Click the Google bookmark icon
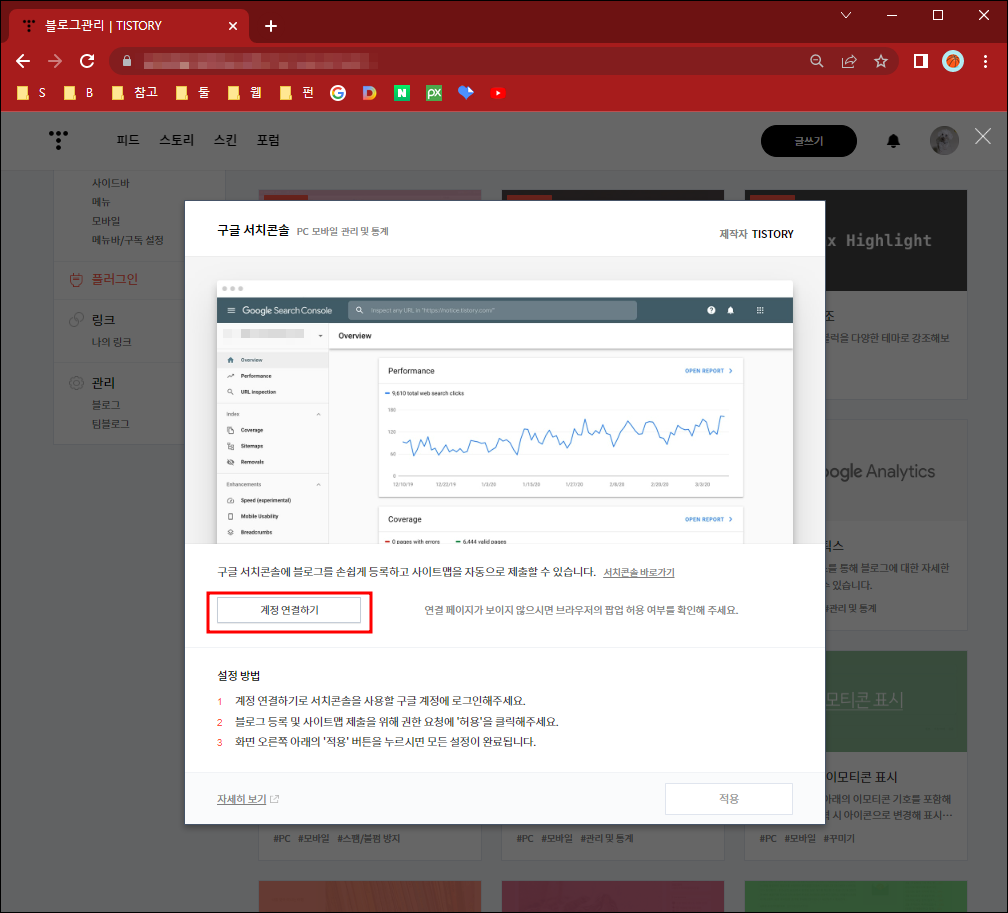The height and width of the screenshot is (913, 1008). click(337, 92)
